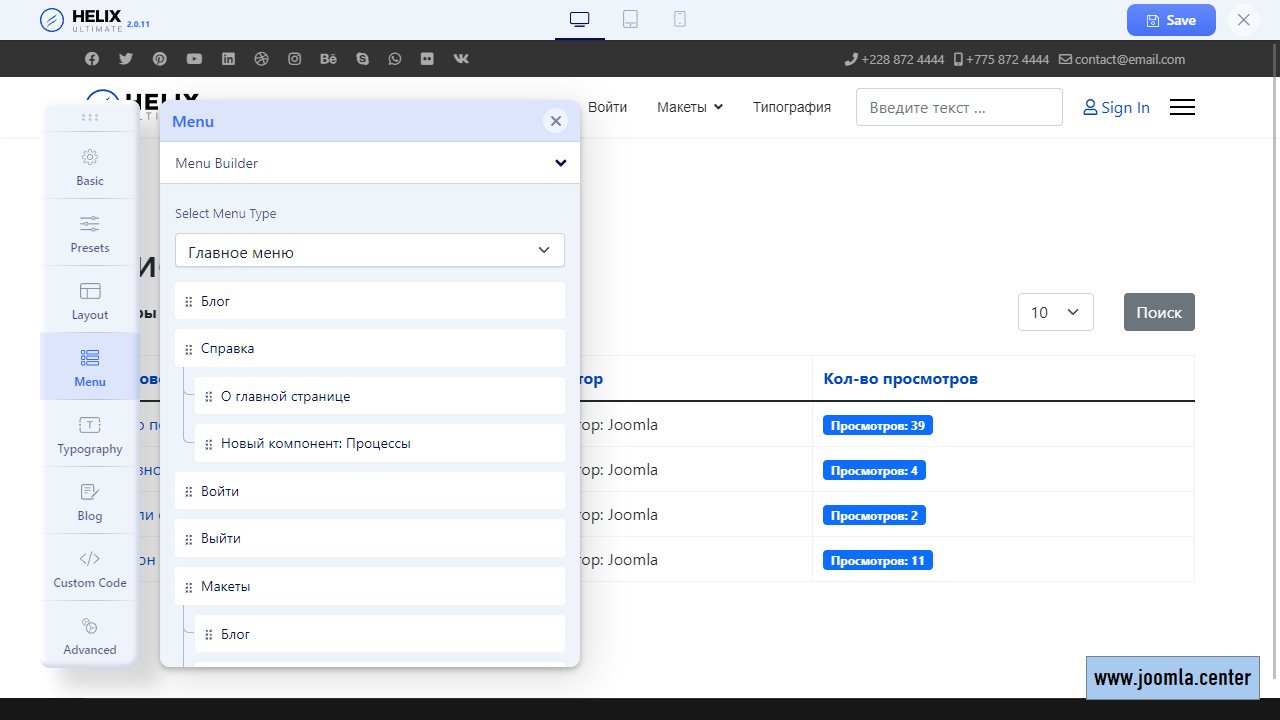
Task: Switch to mobile device preview
Action: tap(680, 20)
